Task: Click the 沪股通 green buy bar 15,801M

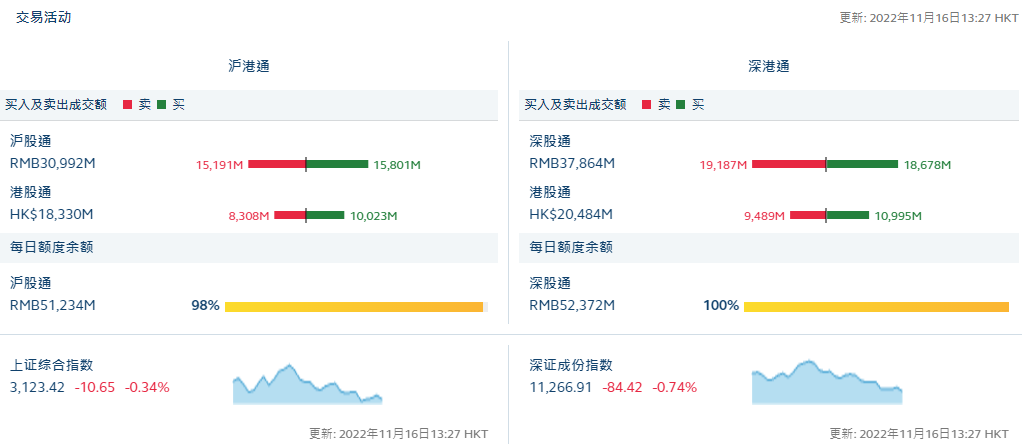Action: pyautogui.click(x=338, y=164)
